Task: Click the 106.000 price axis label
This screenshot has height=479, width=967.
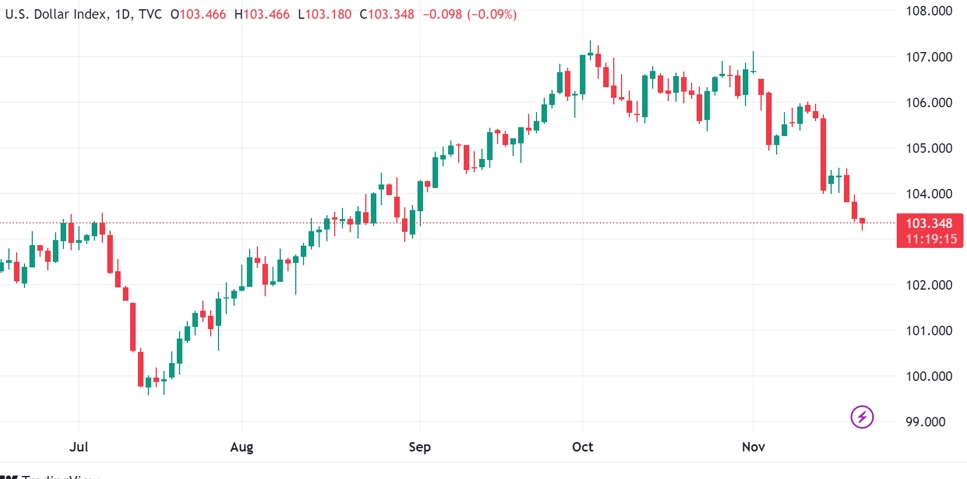Action: [927, 102]
